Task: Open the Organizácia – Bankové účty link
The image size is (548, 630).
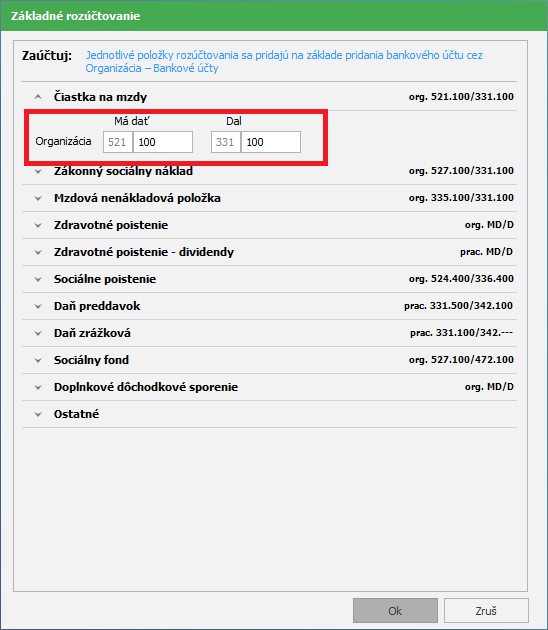Action: click(x=152, y=68)
